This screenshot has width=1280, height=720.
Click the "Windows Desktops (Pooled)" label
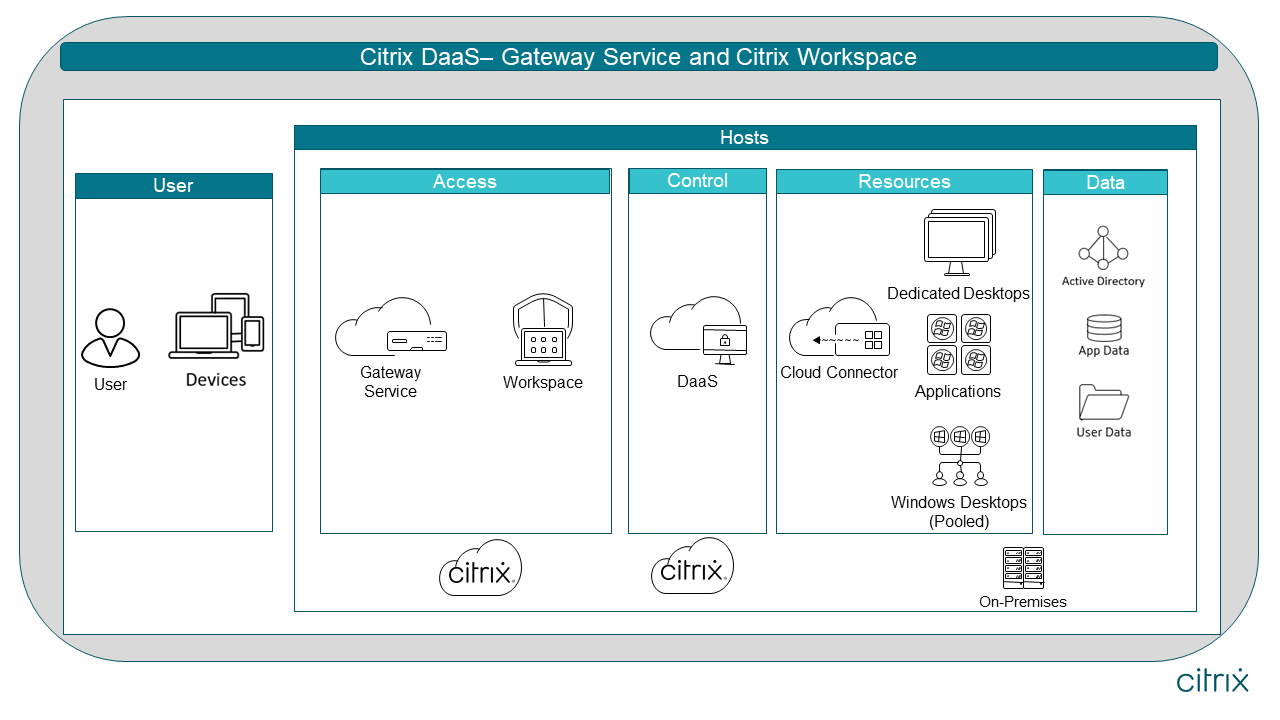click(x=959, y=512)
